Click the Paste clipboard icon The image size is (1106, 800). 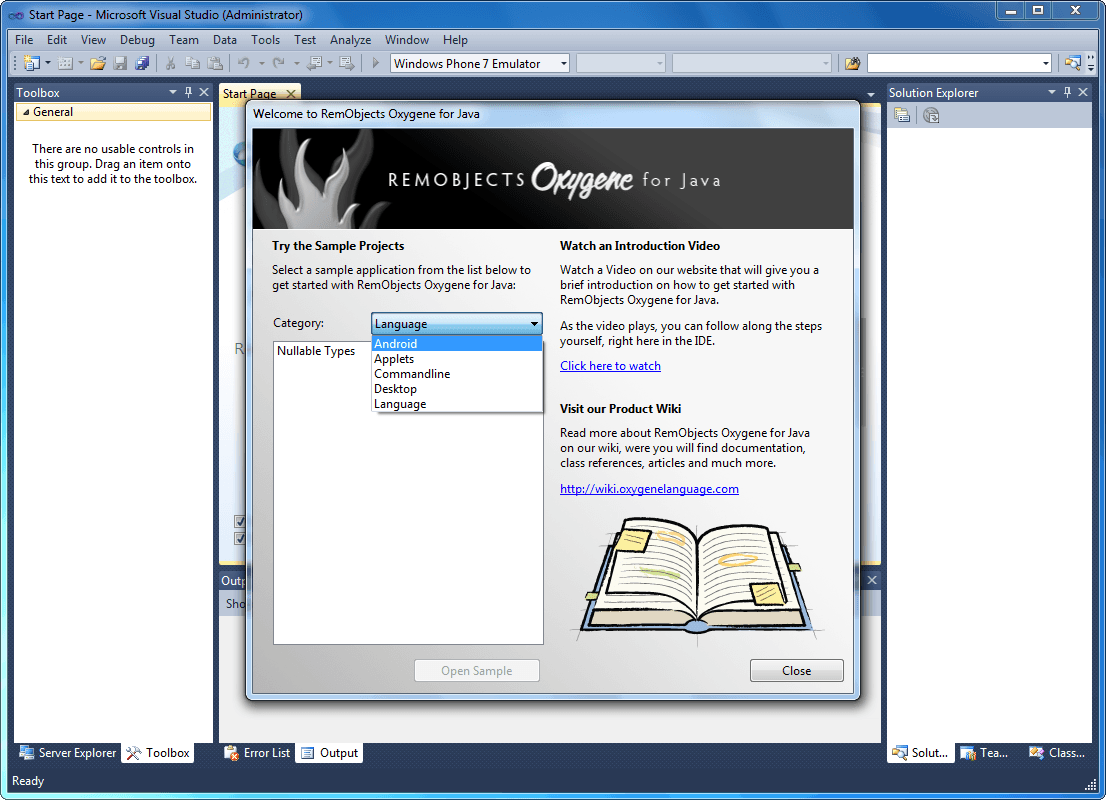click(215, 63)
